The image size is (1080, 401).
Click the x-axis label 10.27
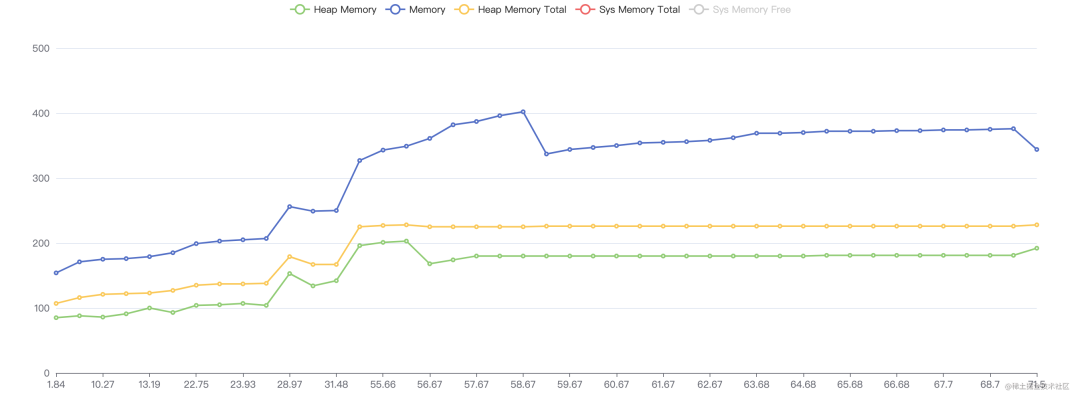point(103,384)
